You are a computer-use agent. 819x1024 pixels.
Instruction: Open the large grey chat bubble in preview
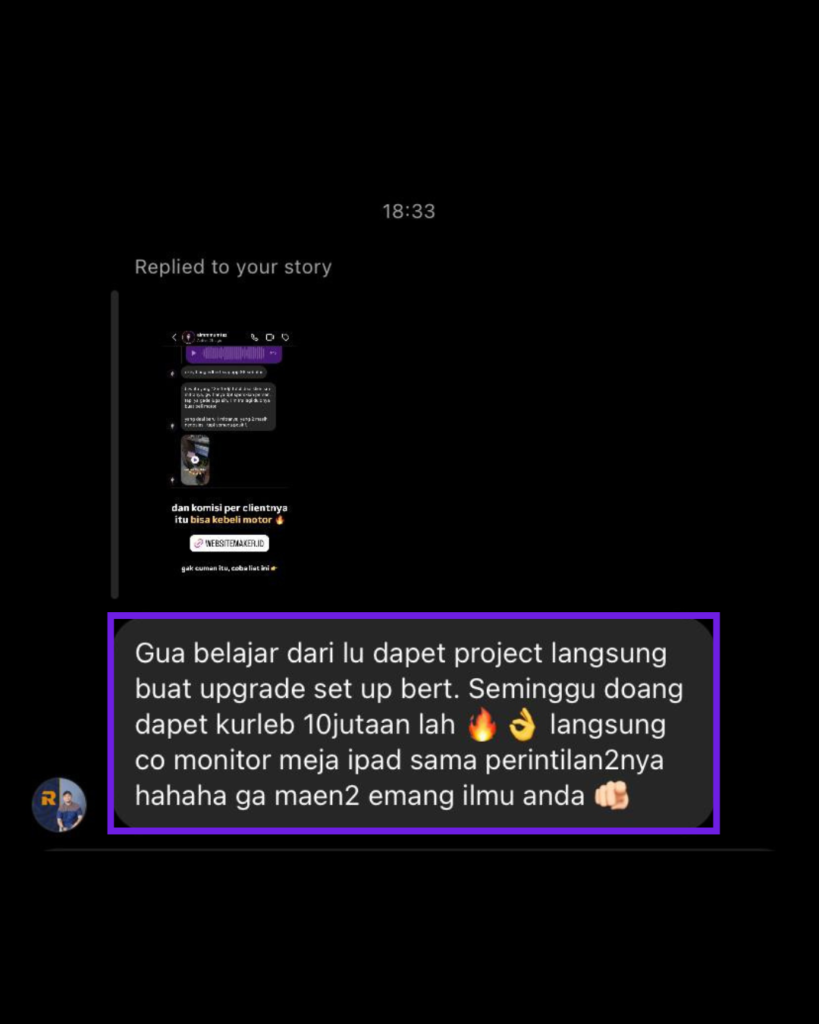[228, 406]
